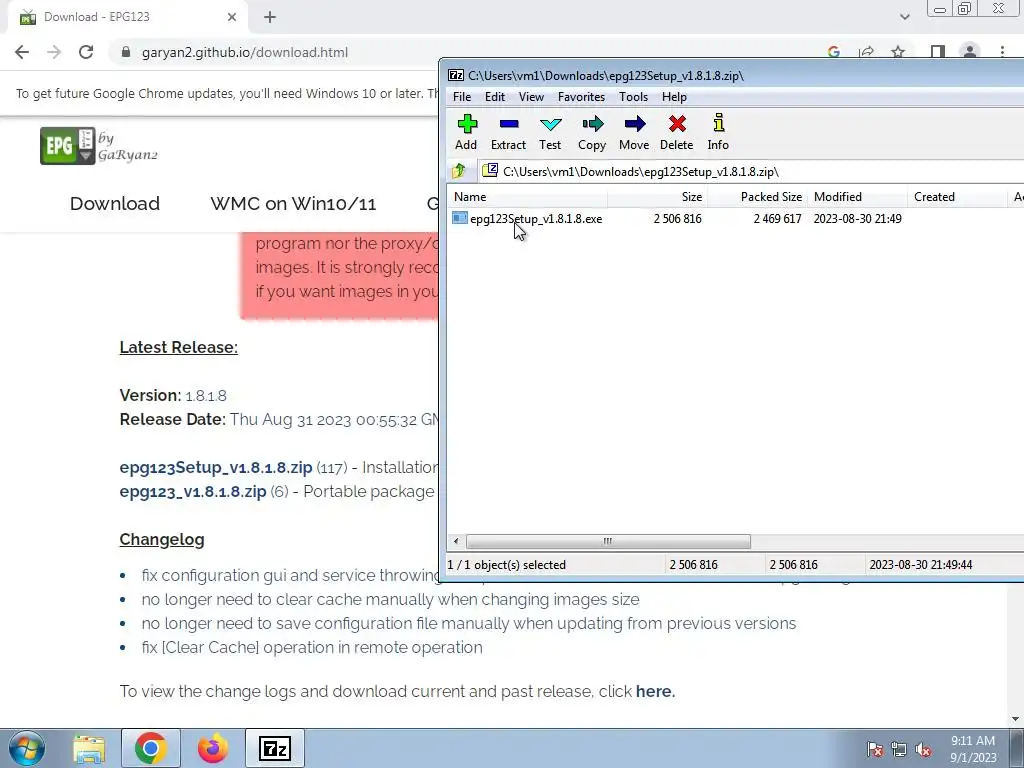Viewport: 1024px width, 768px height.
Task: Run the Test archive tool
Action: click(x=550, y=133)
